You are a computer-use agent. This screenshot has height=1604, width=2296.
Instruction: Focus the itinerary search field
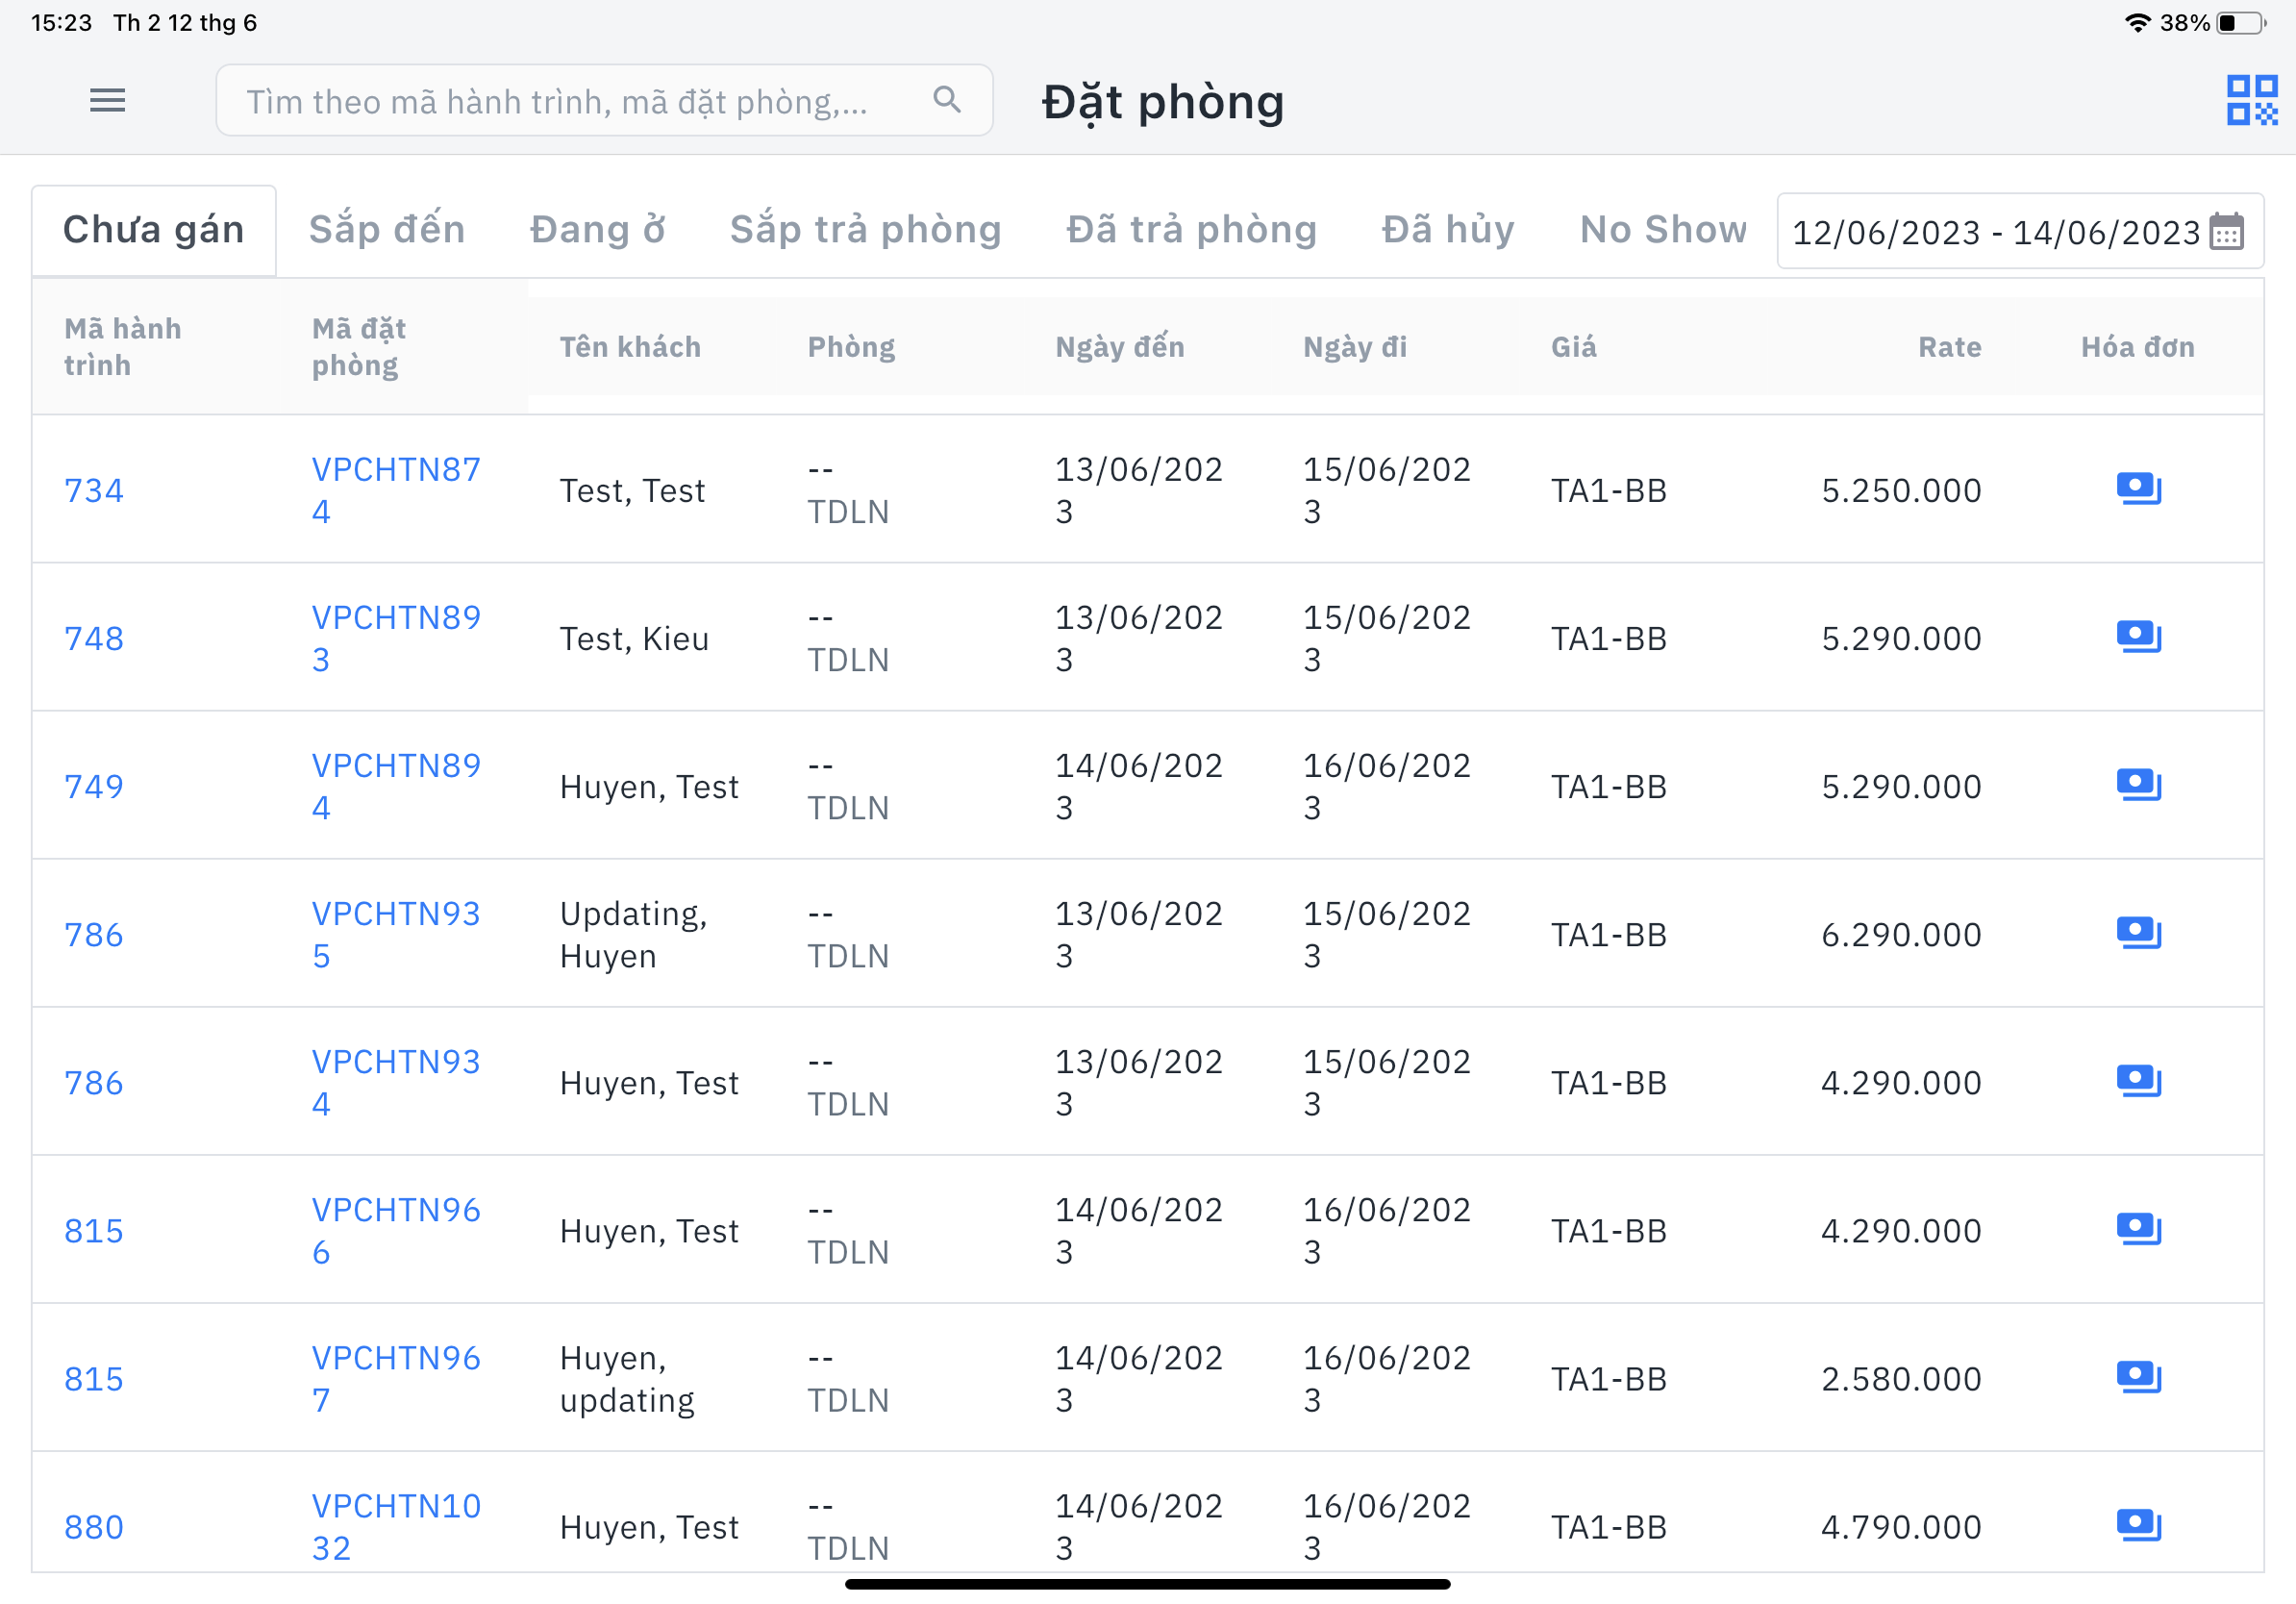point(560,101)
